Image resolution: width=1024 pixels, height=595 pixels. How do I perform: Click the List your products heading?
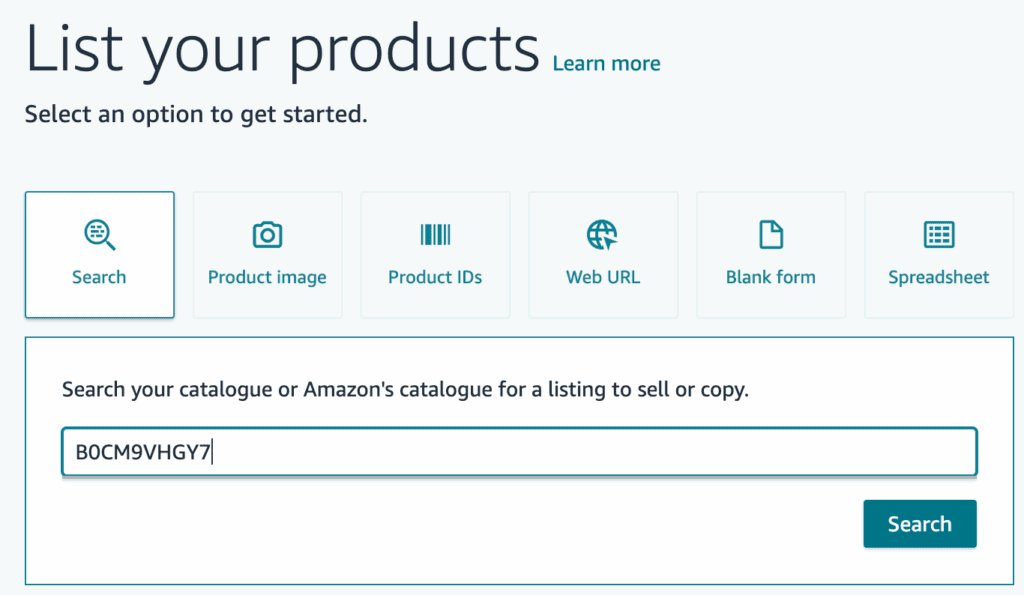(282, 48)
